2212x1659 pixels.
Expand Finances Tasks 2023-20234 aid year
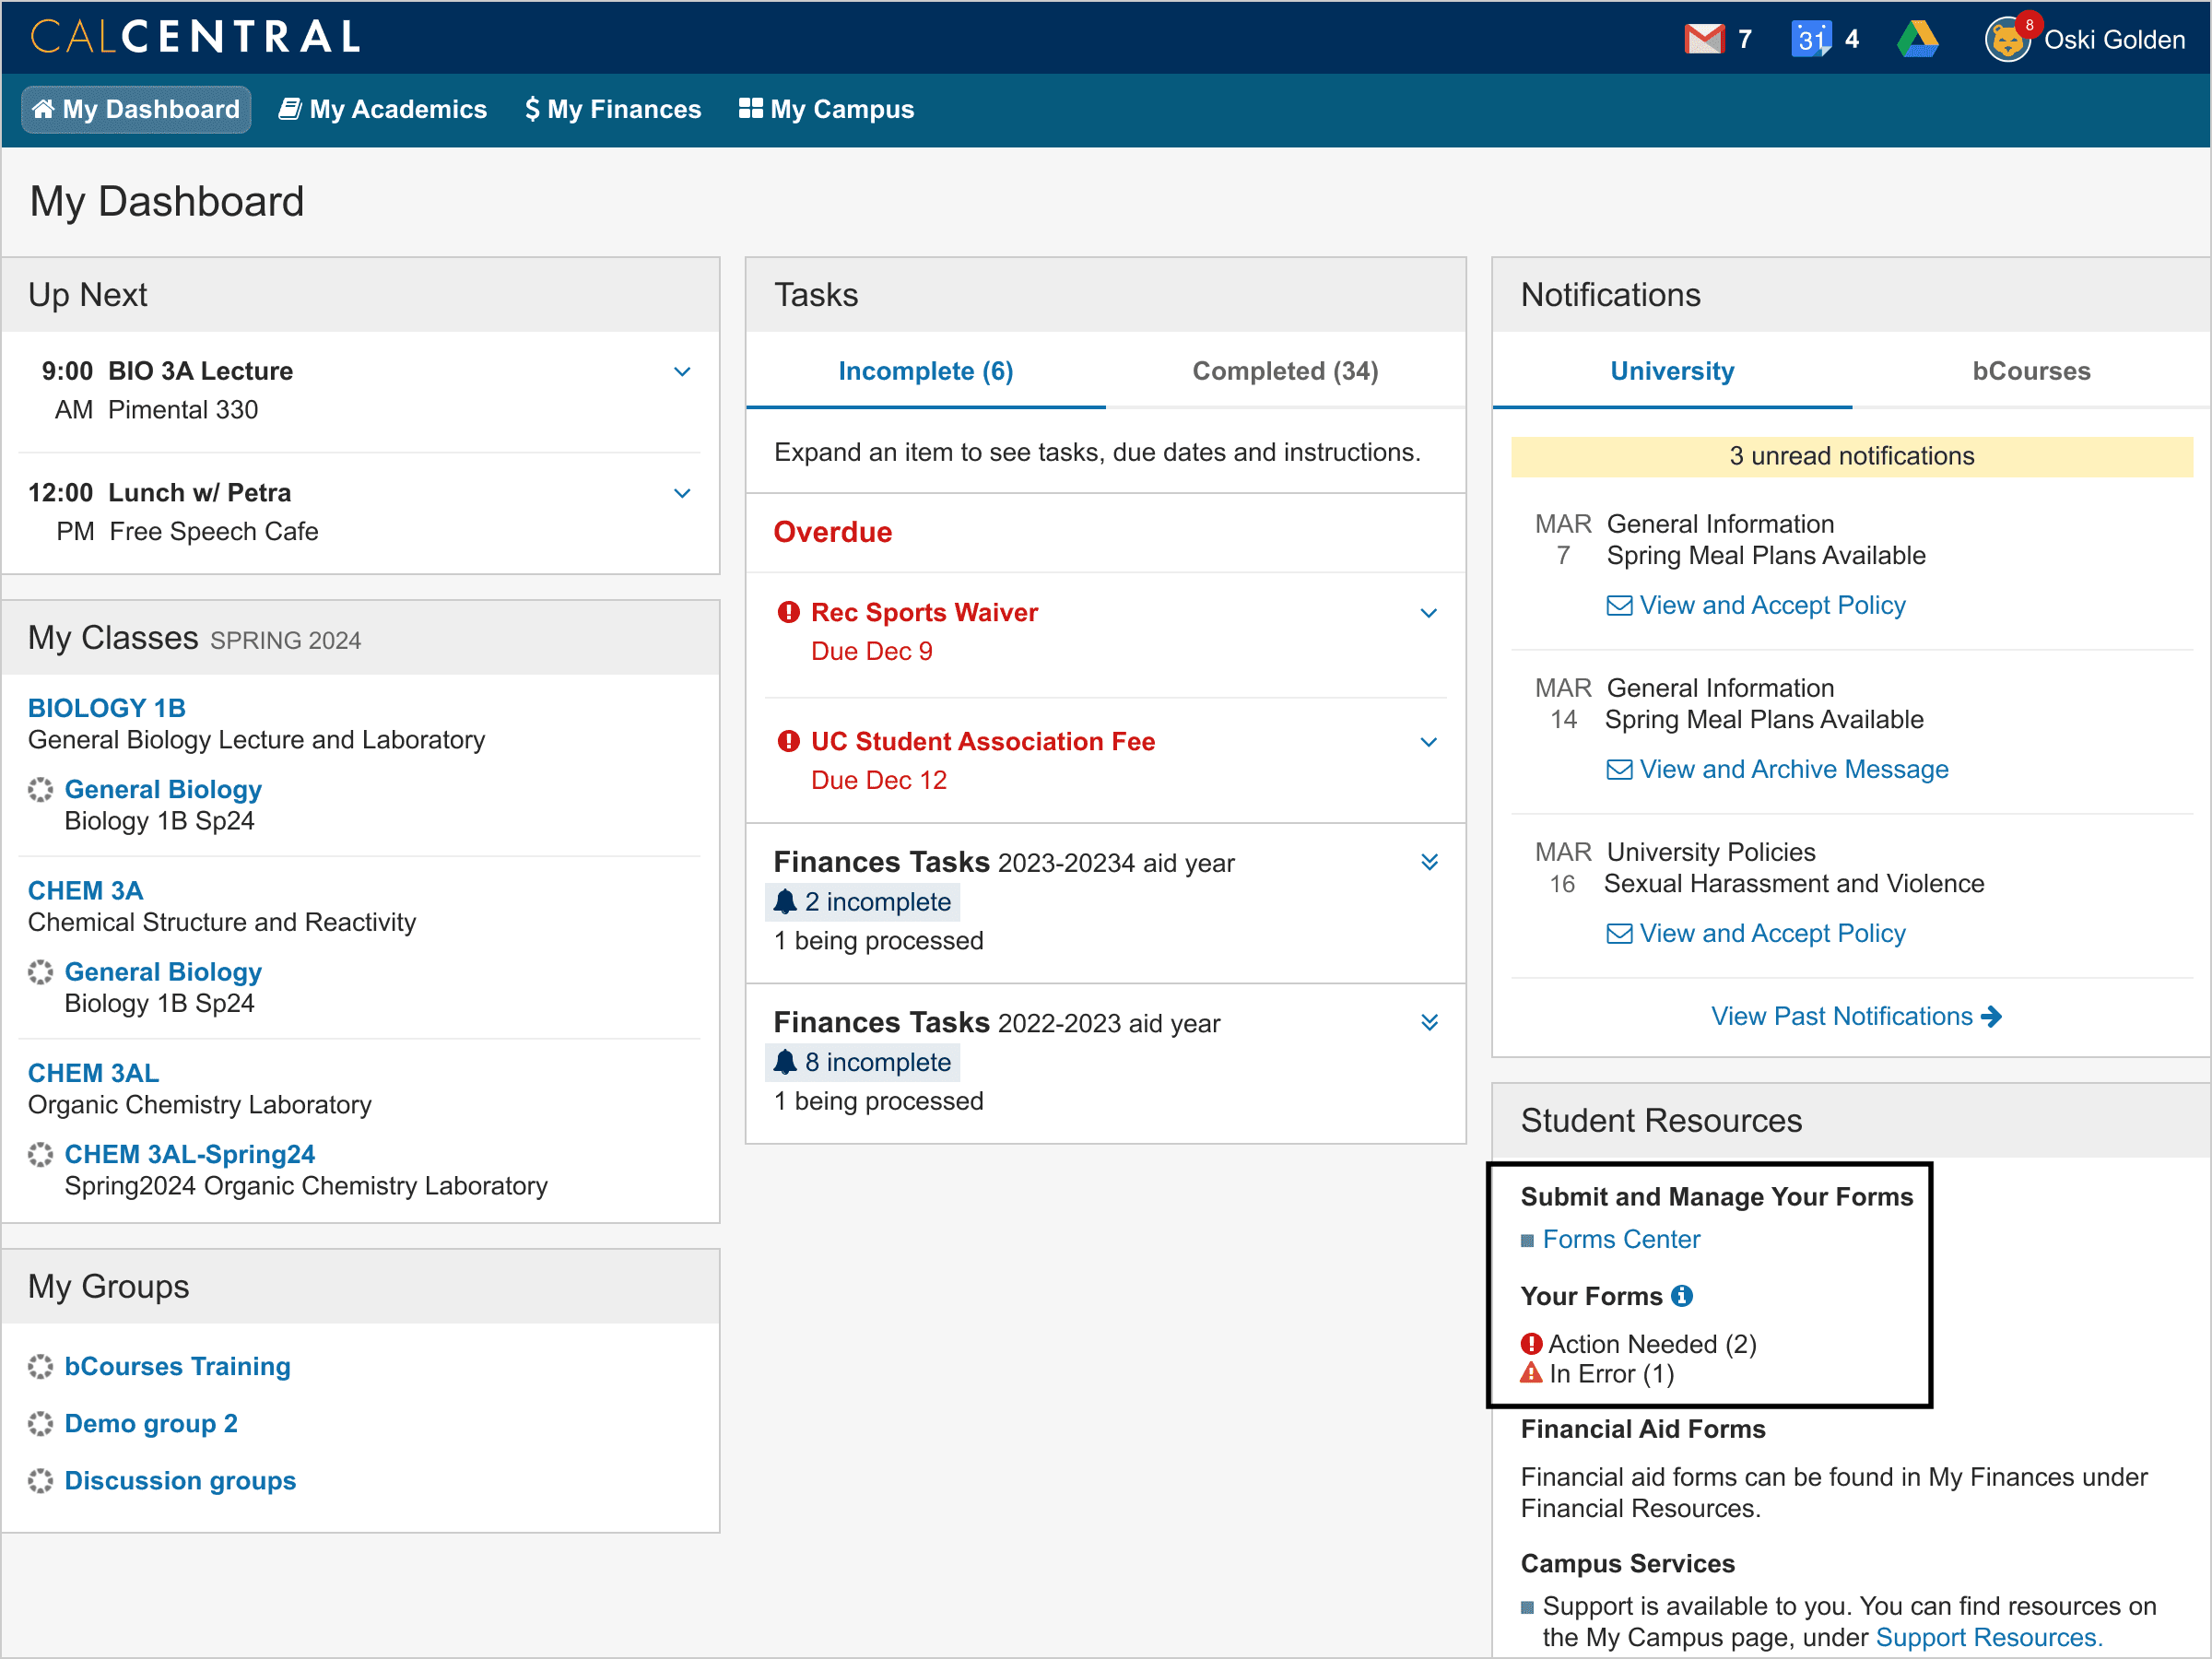pyautogui.click(x=1429, y=862)
